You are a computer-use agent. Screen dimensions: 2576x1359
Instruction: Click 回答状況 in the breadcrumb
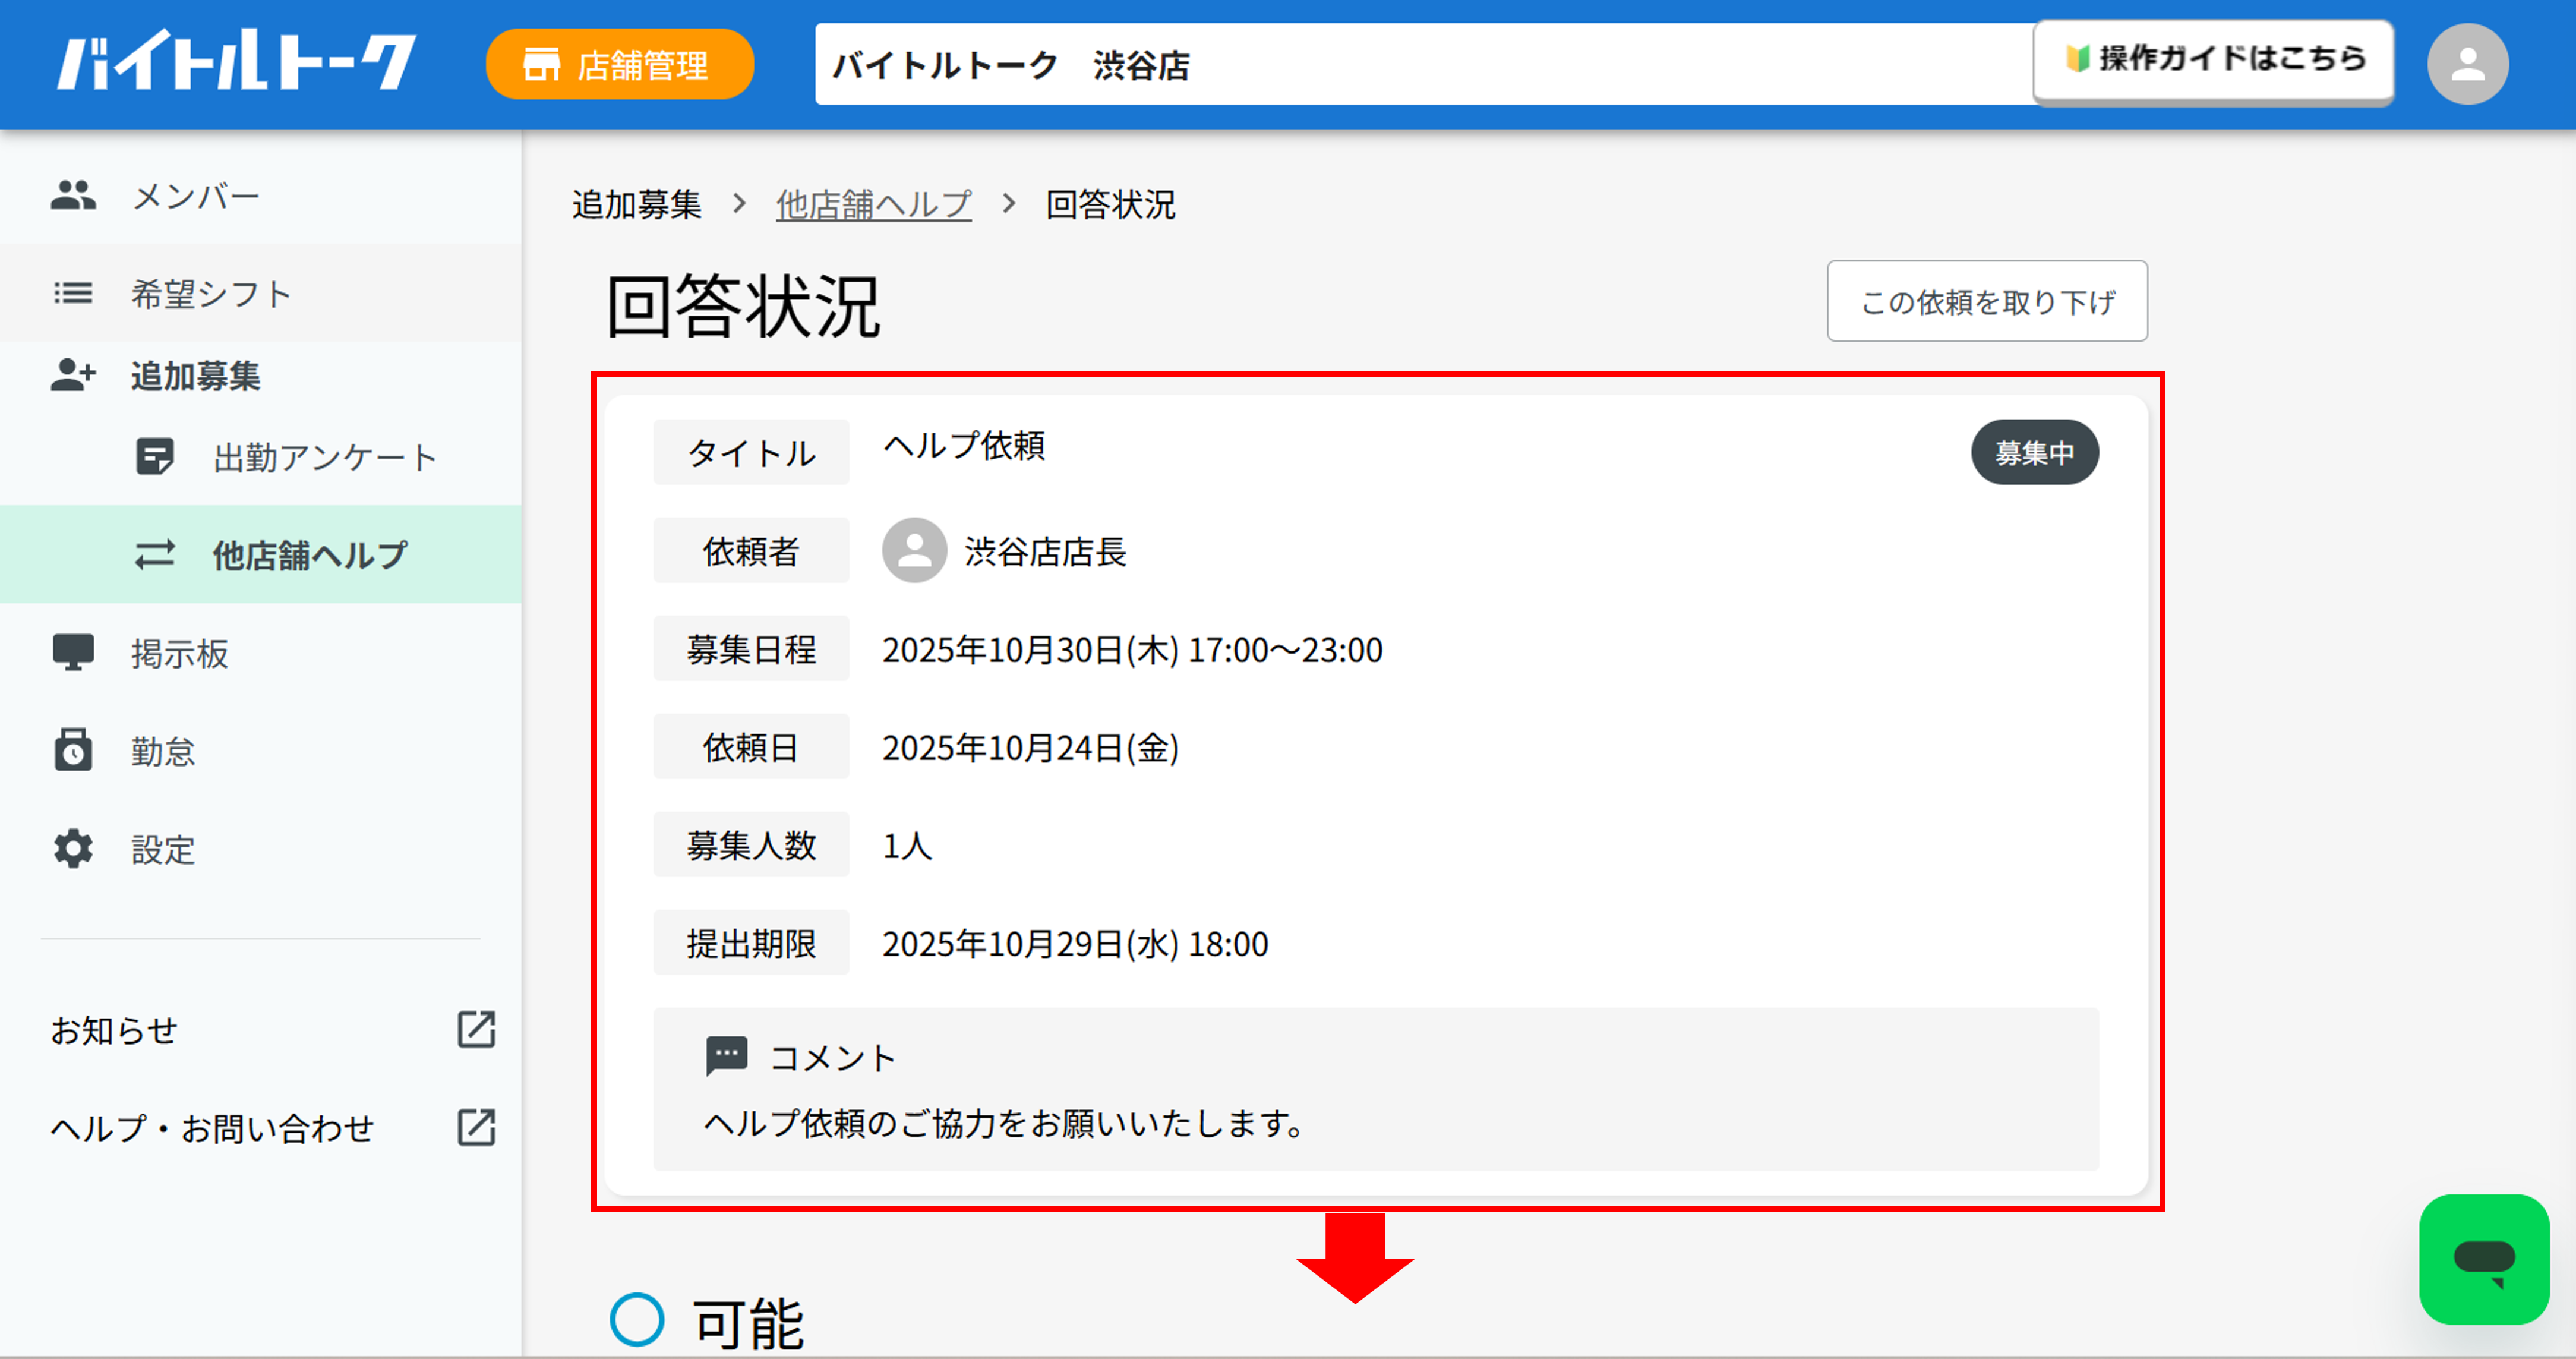click(1110, 205)
